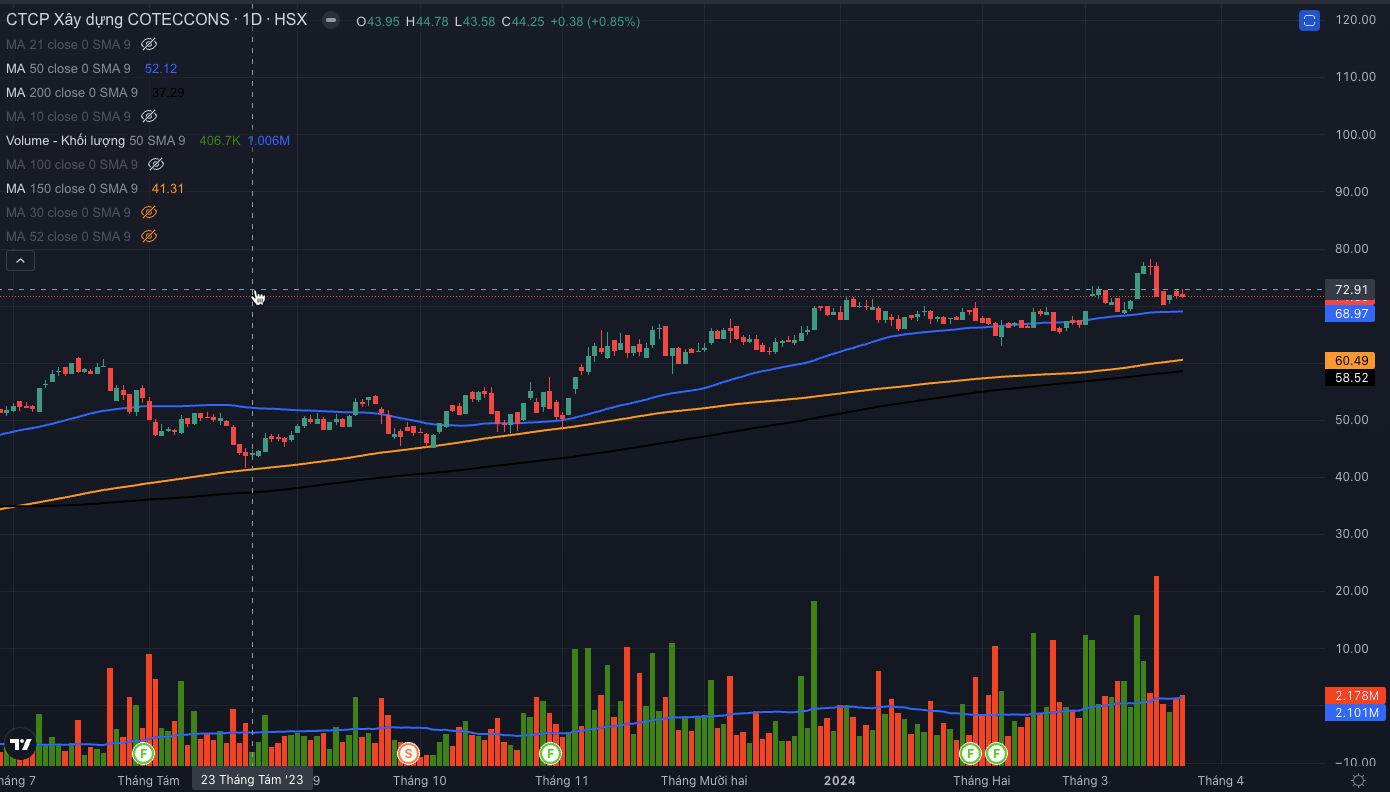1390x792 pixels.
Task: Toggle visibility of MA 52 indicator
Action: (x=149, y=236)
